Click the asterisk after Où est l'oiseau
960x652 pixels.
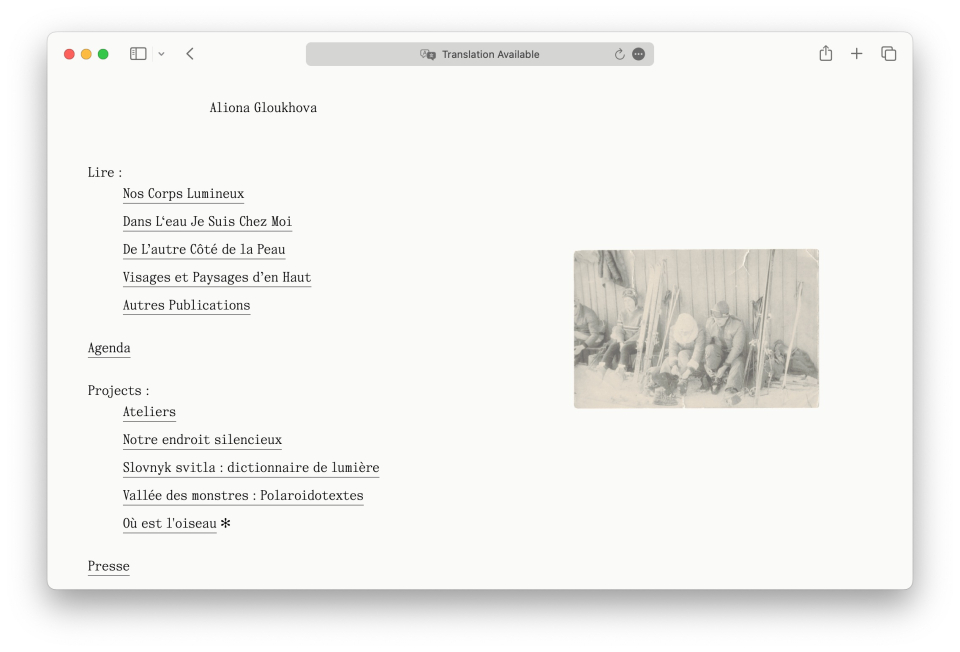coord(225,523)
